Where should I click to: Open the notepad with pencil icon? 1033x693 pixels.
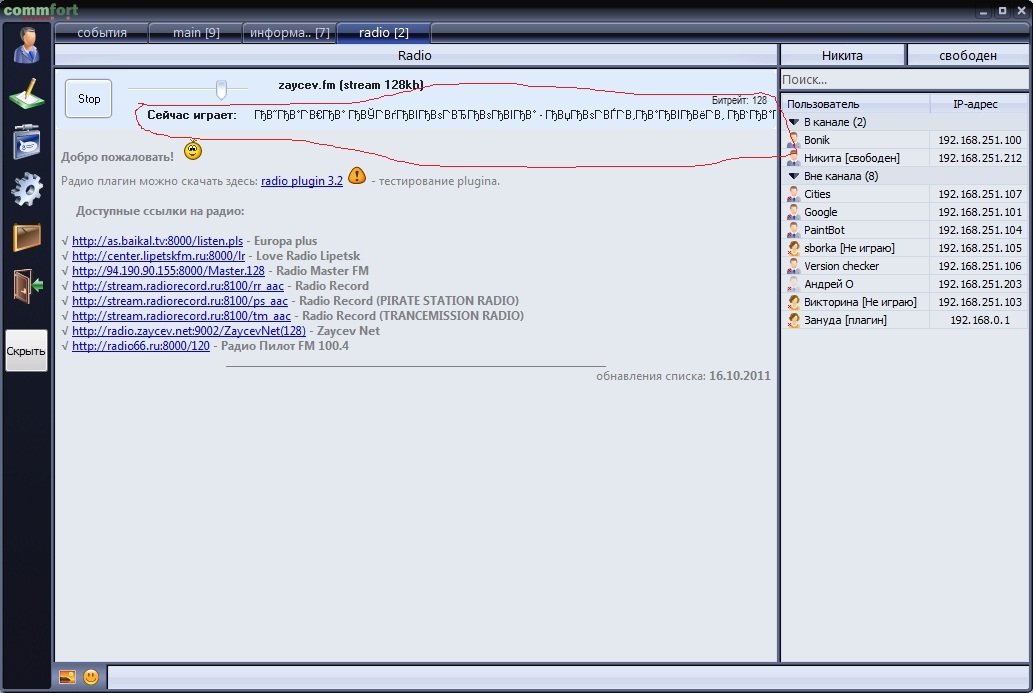[26, 94]
